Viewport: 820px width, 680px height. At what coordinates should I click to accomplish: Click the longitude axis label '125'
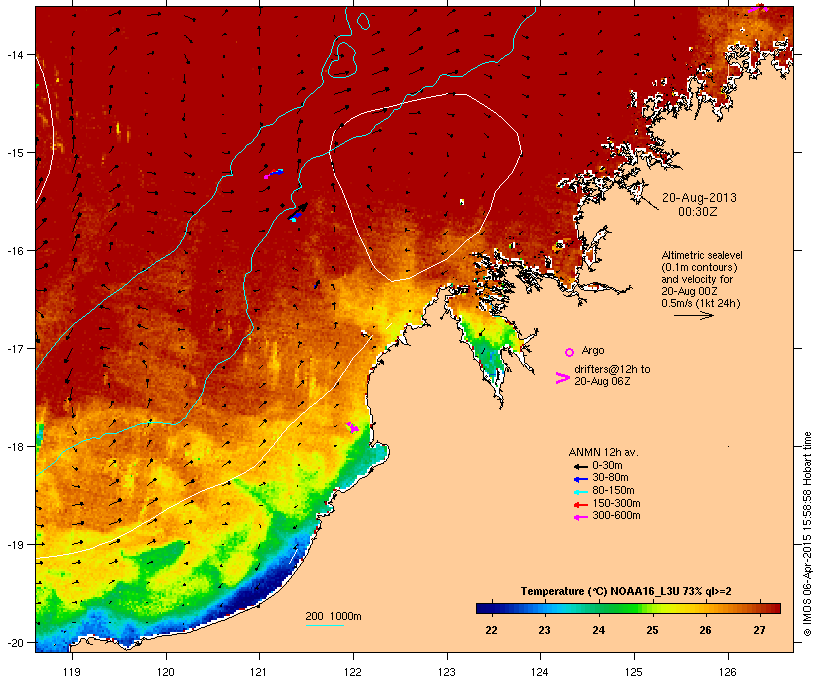[634, 672]
